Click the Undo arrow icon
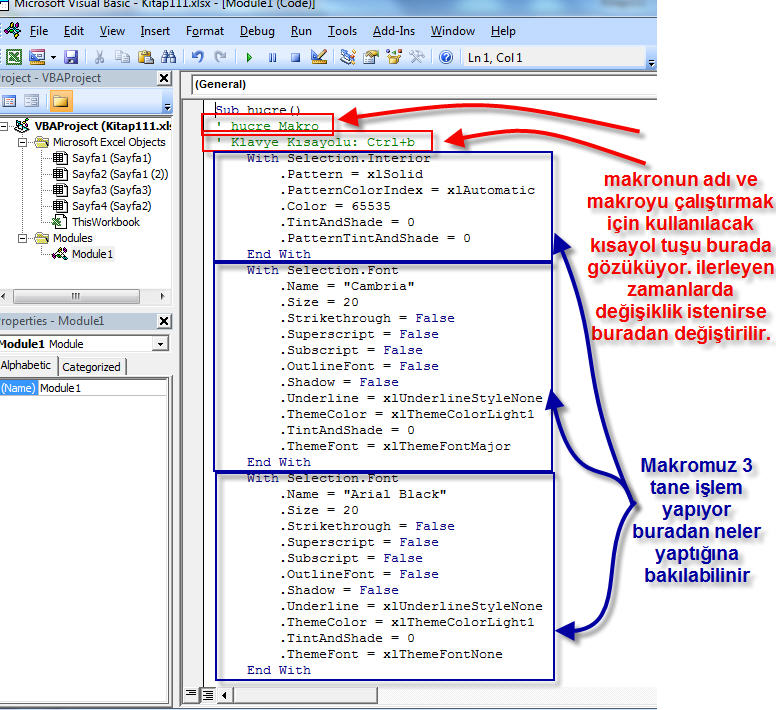Image resolution: width=776 pixels, height=710 pixels. [198, 58]
